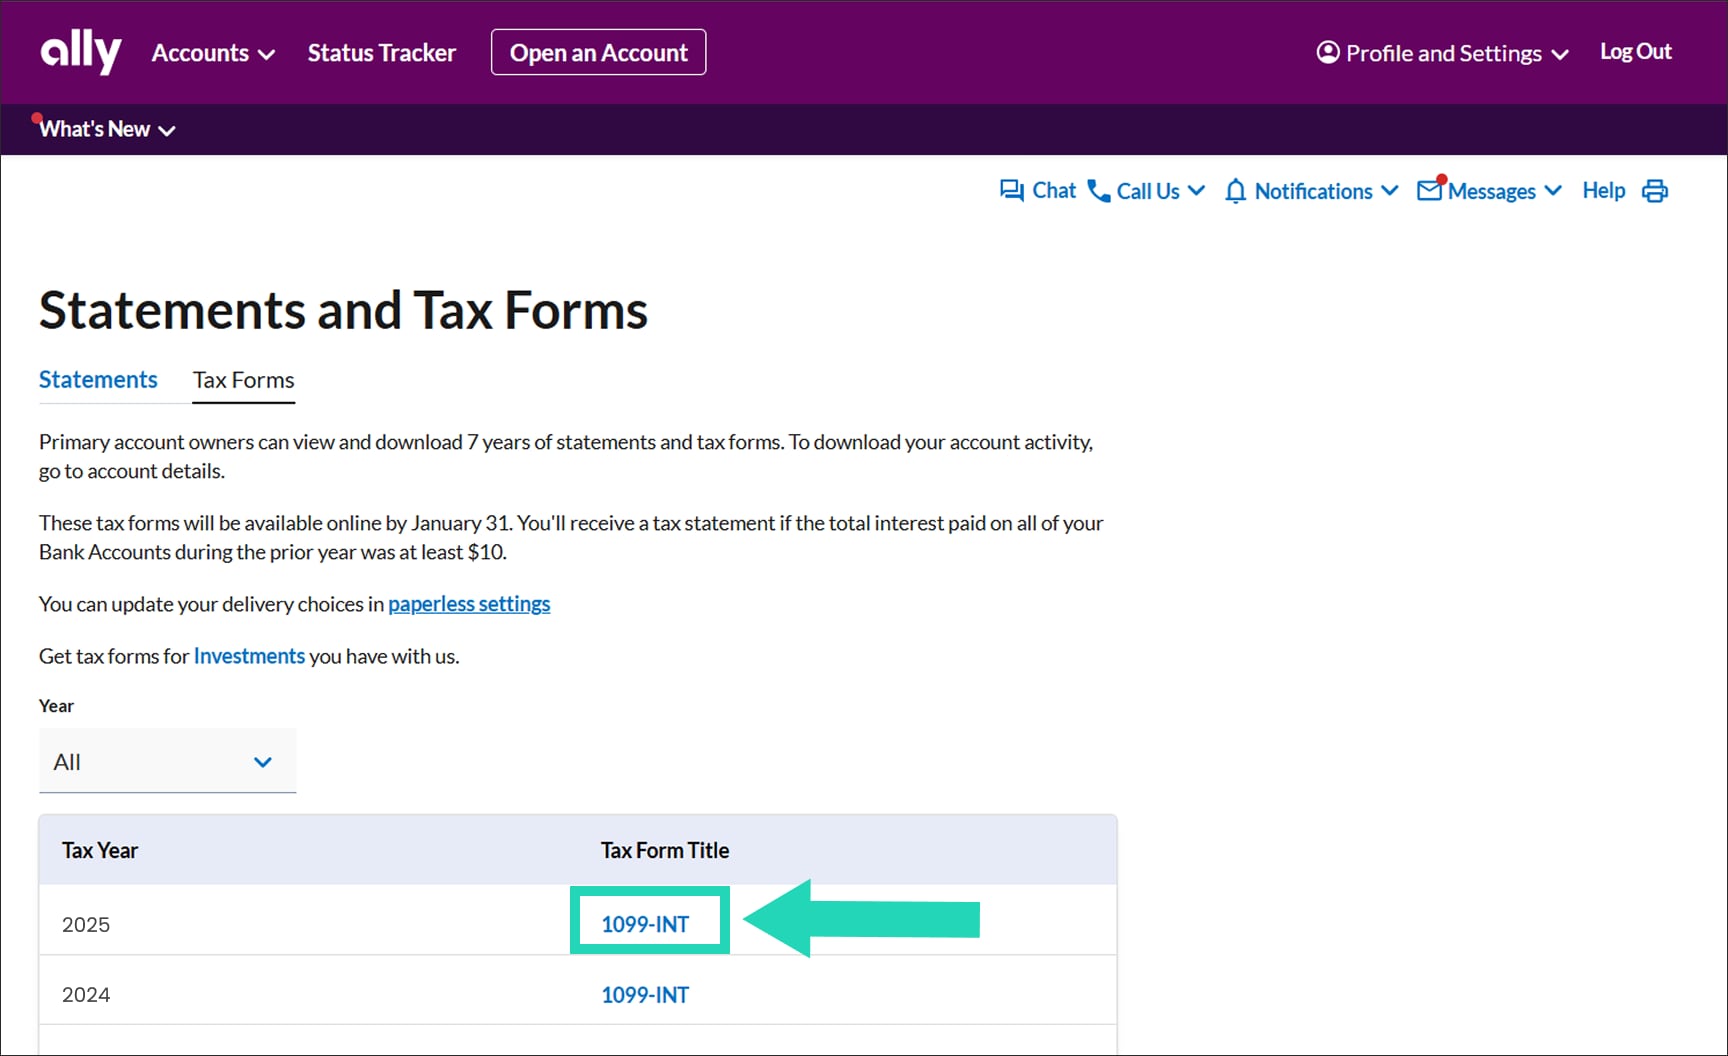The height and width of the screenshot is (1056, 1728).
Task: Click the profile avatar icon
Action: [x=1327, y=52]
